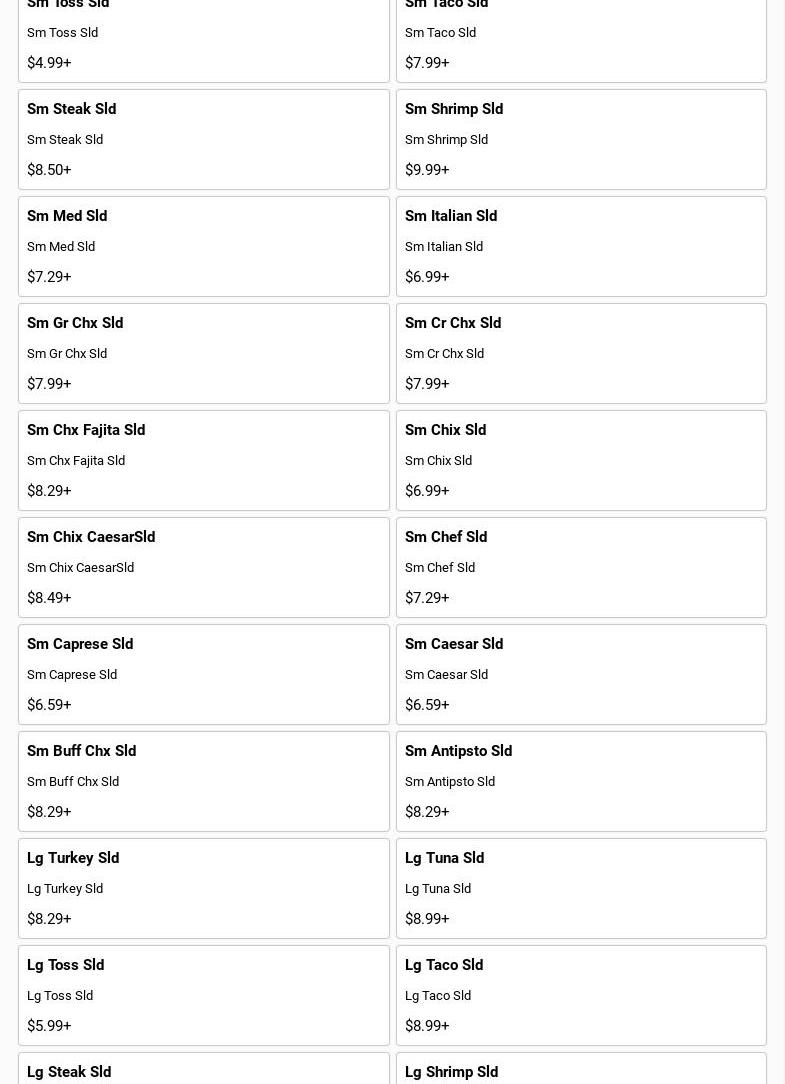Select the Sm Chix CaesarSld item

click(203, 567)
